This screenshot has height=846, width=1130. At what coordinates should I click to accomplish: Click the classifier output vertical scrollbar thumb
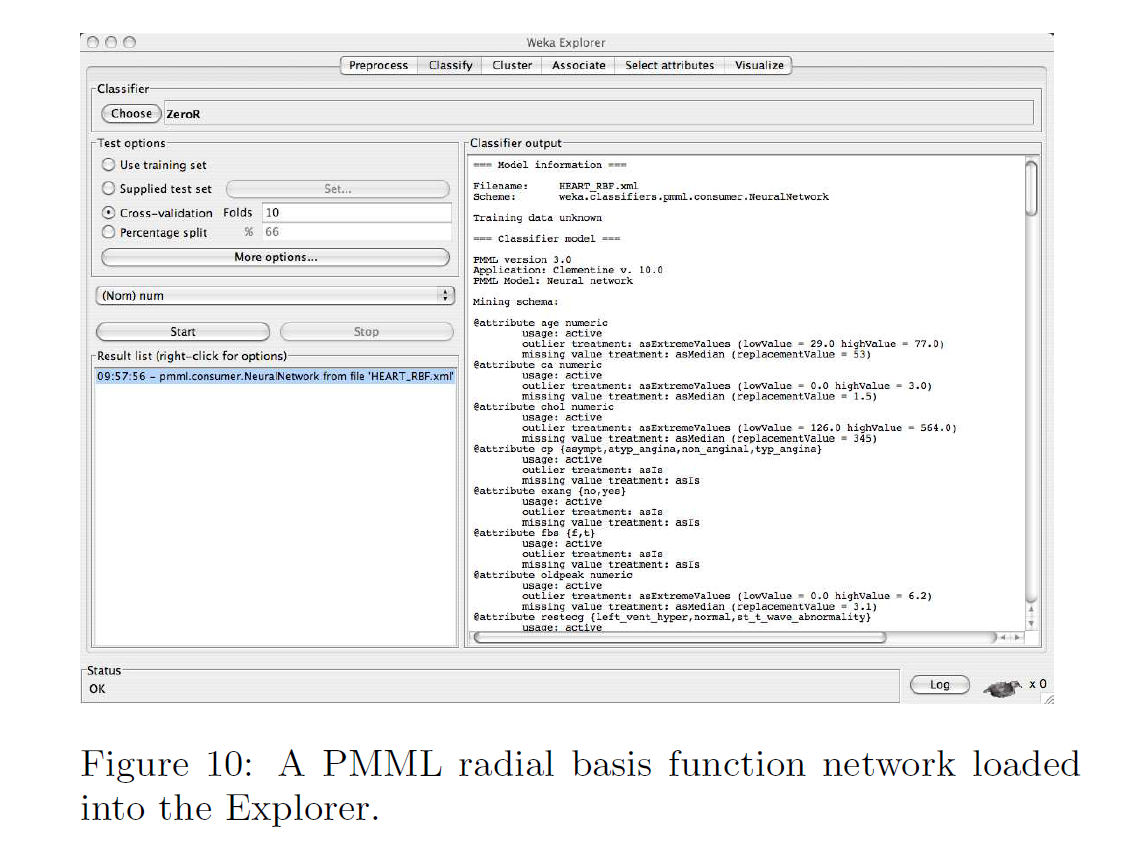pos(1031,188)
